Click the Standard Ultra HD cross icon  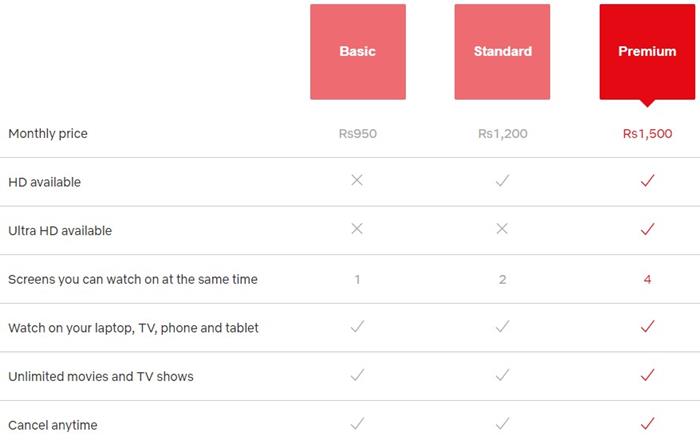[502, 229]
